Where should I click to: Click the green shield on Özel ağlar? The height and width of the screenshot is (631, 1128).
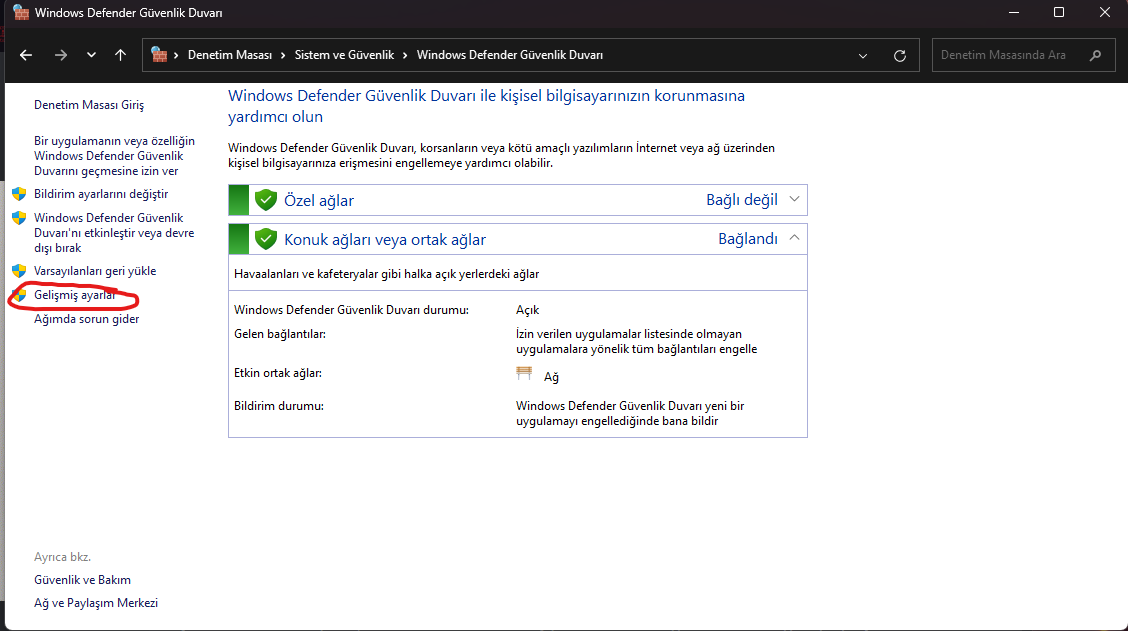[x=266, y=200]
